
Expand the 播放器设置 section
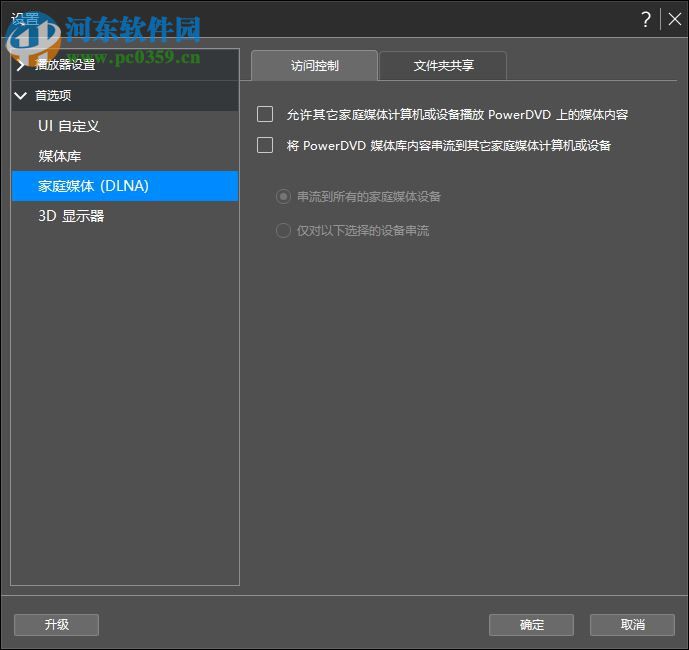click(125, 65)
